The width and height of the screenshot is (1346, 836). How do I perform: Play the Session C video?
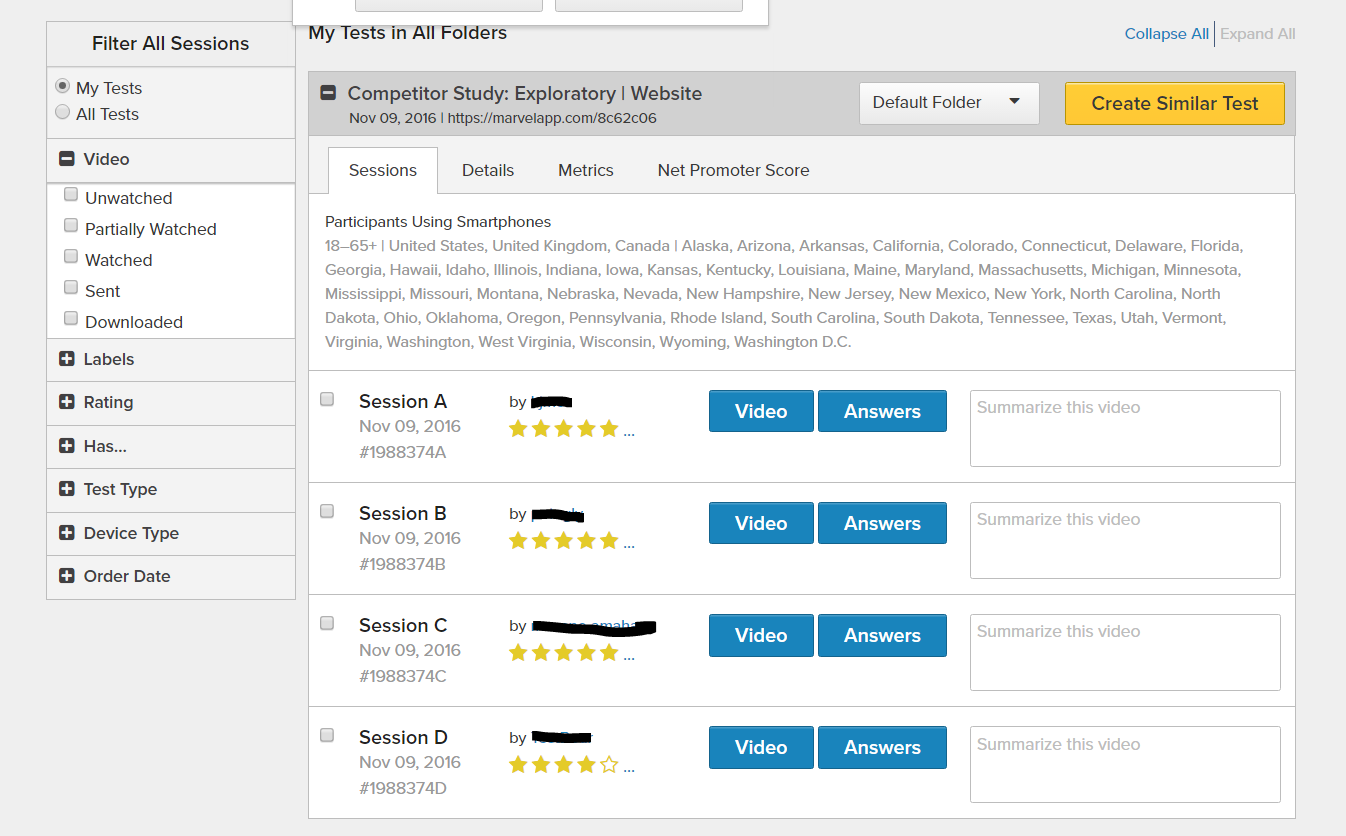761,635
